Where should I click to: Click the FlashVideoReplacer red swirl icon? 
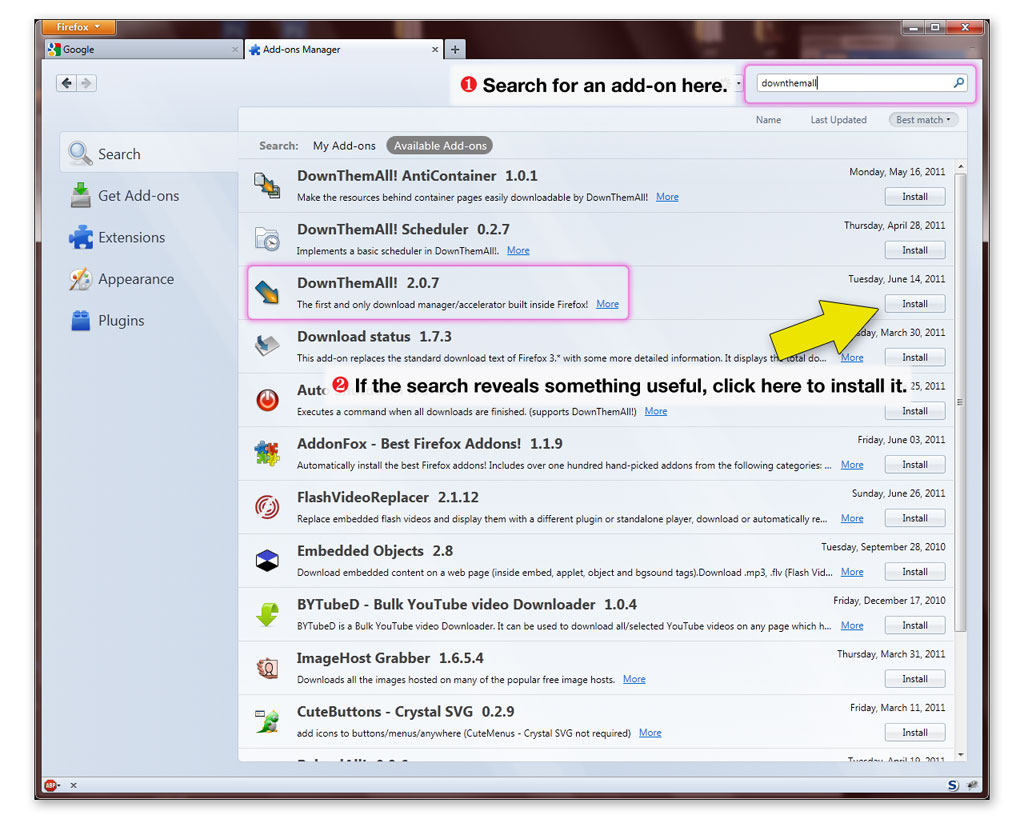[267, 507]
